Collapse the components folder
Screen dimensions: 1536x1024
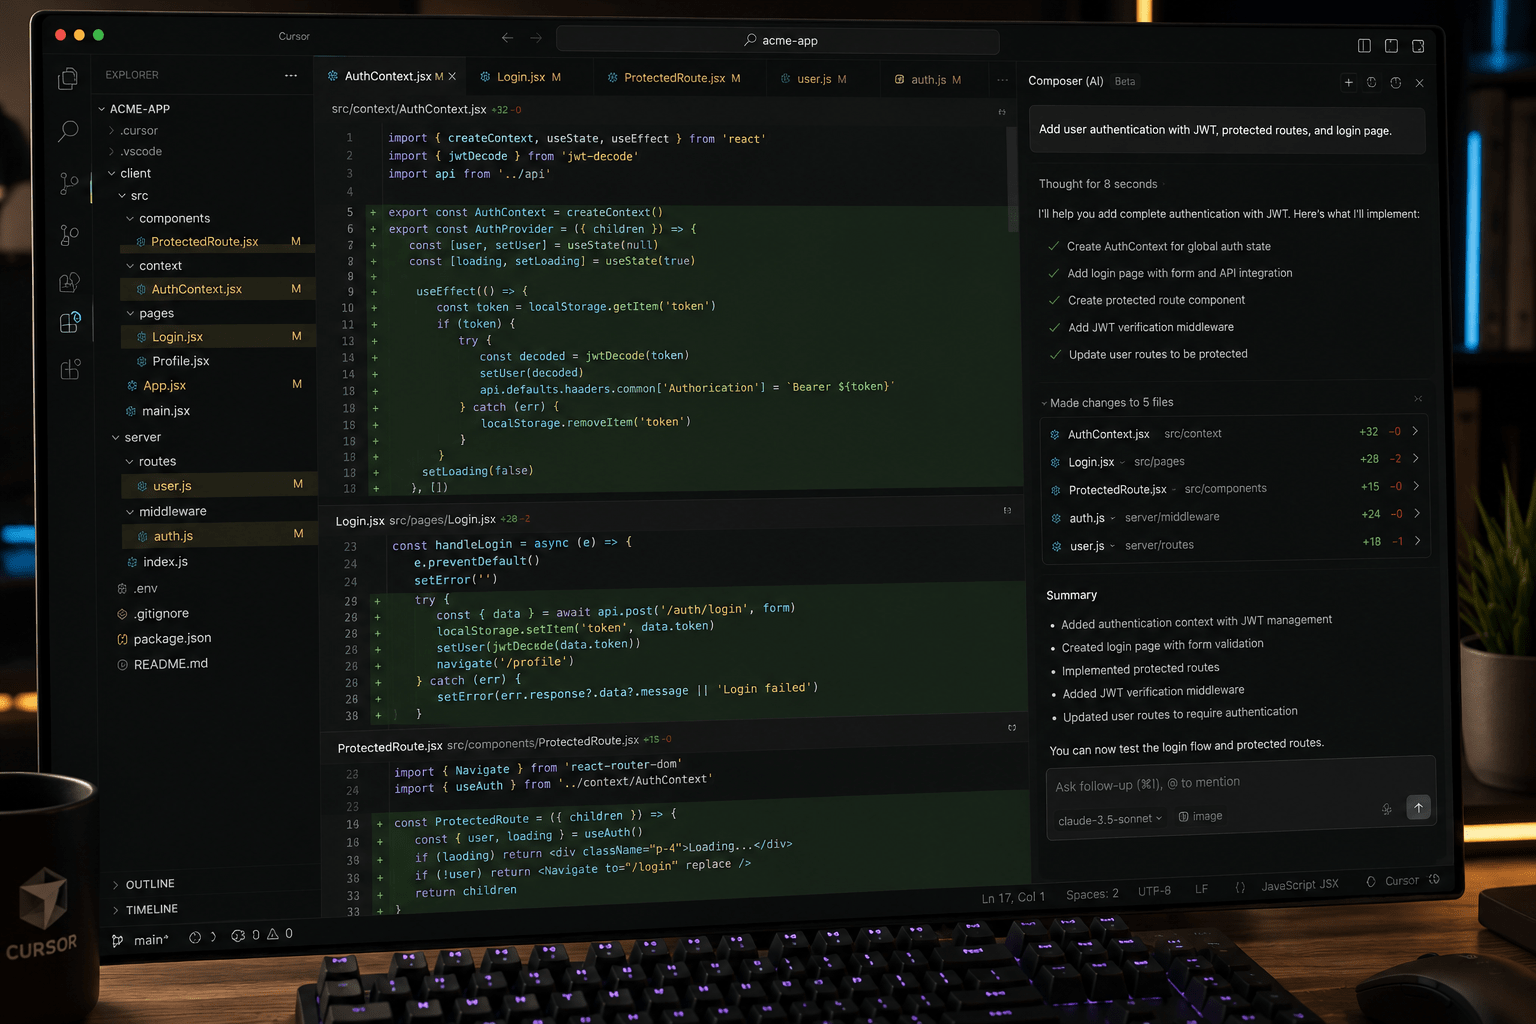click(x=168, y=218)
